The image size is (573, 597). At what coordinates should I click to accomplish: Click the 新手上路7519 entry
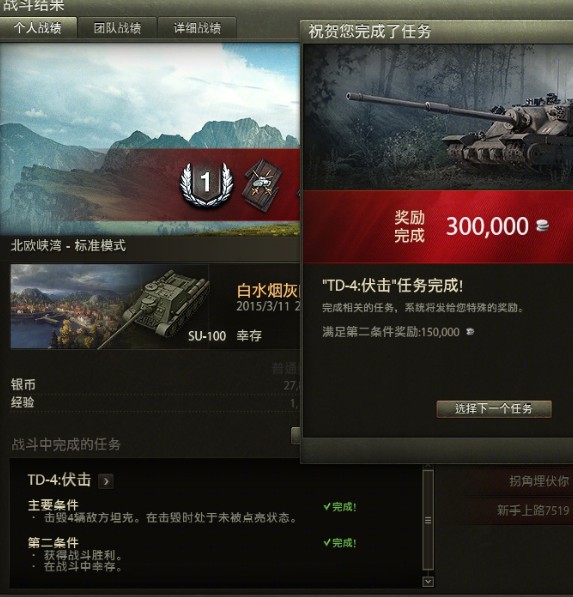(x=533, y=510)
